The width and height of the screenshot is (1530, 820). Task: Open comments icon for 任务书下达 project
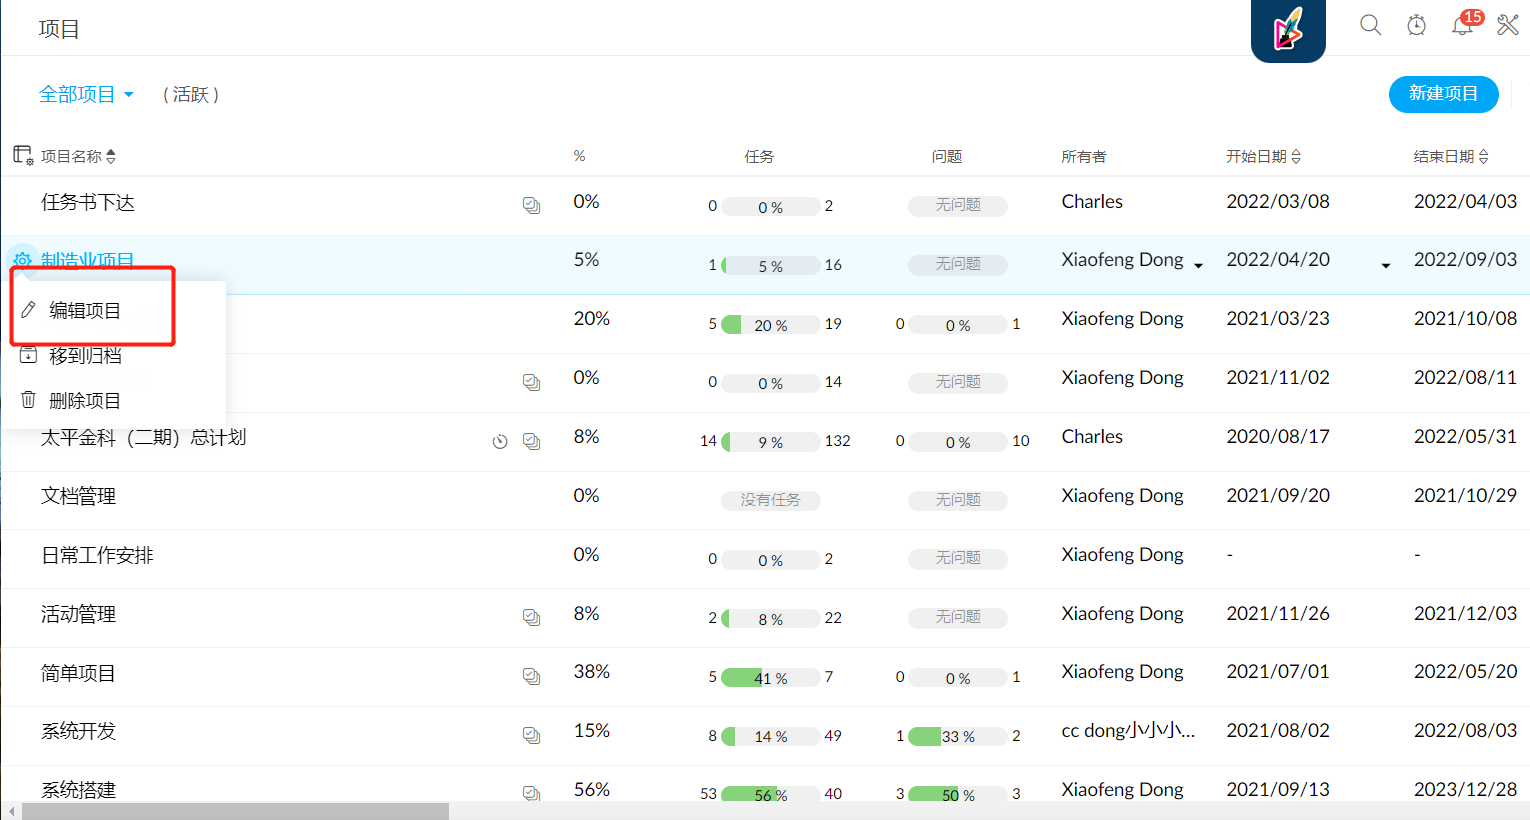point(531,205)
